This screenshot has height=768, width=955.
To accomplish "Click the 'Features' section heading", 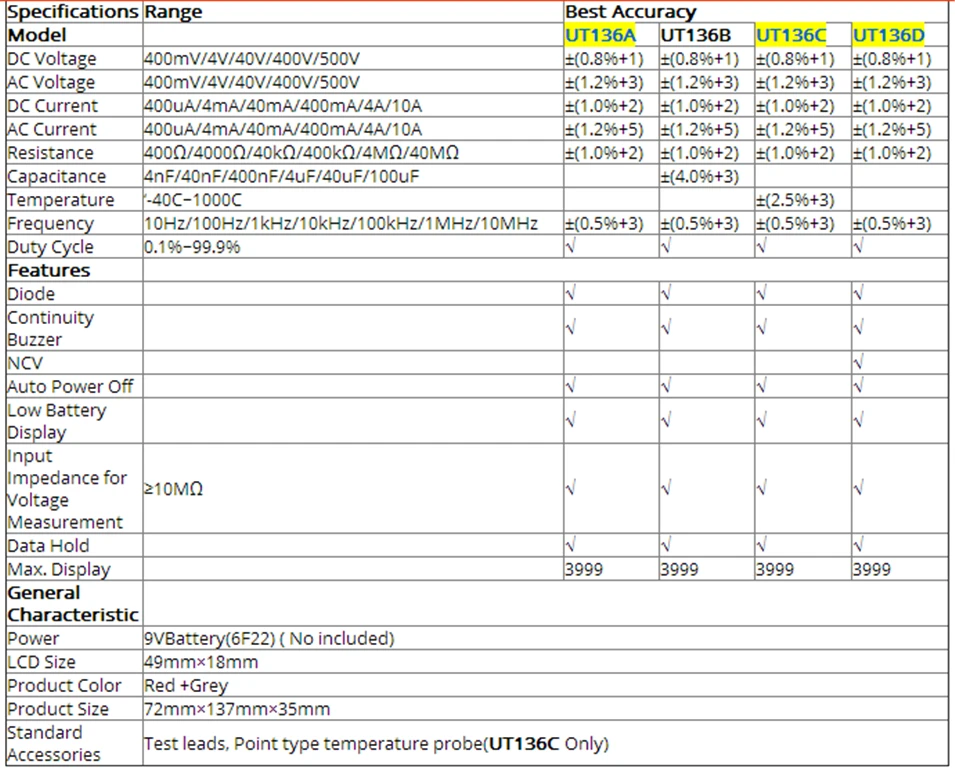I will [49, 270].
